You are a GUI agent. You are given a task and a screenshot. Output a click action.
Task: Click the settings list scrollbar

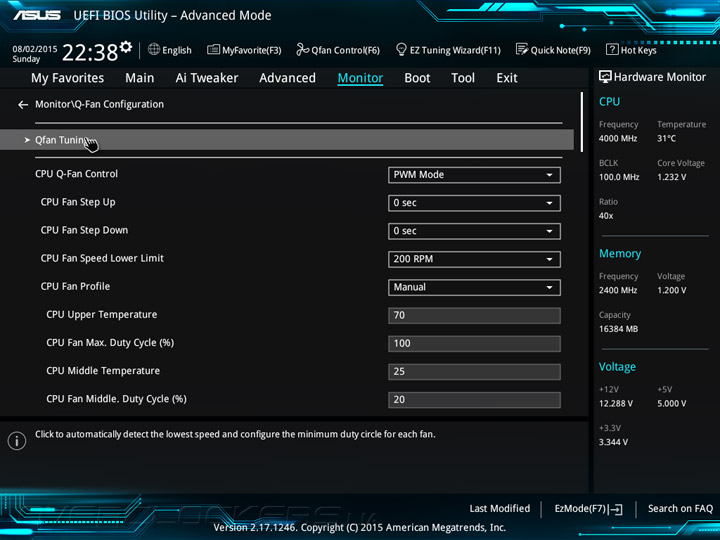click(582, 122)
